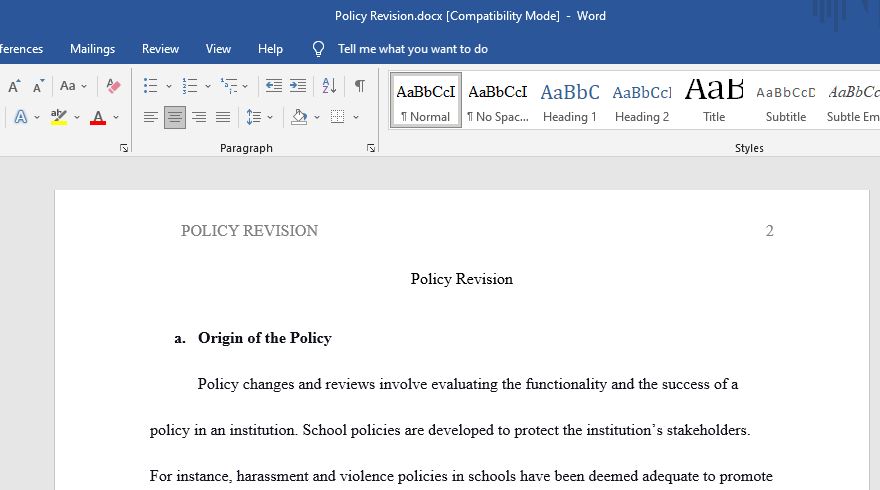
Task: Apply the Title style
Action: (x=714, y=100)
